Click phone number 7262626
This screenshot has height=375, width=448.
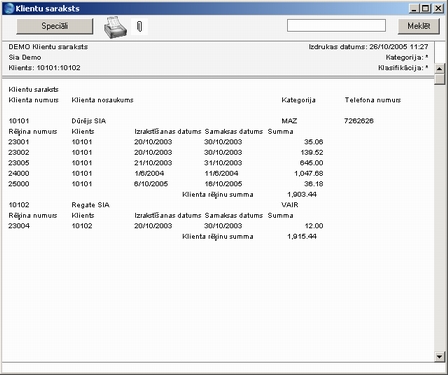click(359, 121)
